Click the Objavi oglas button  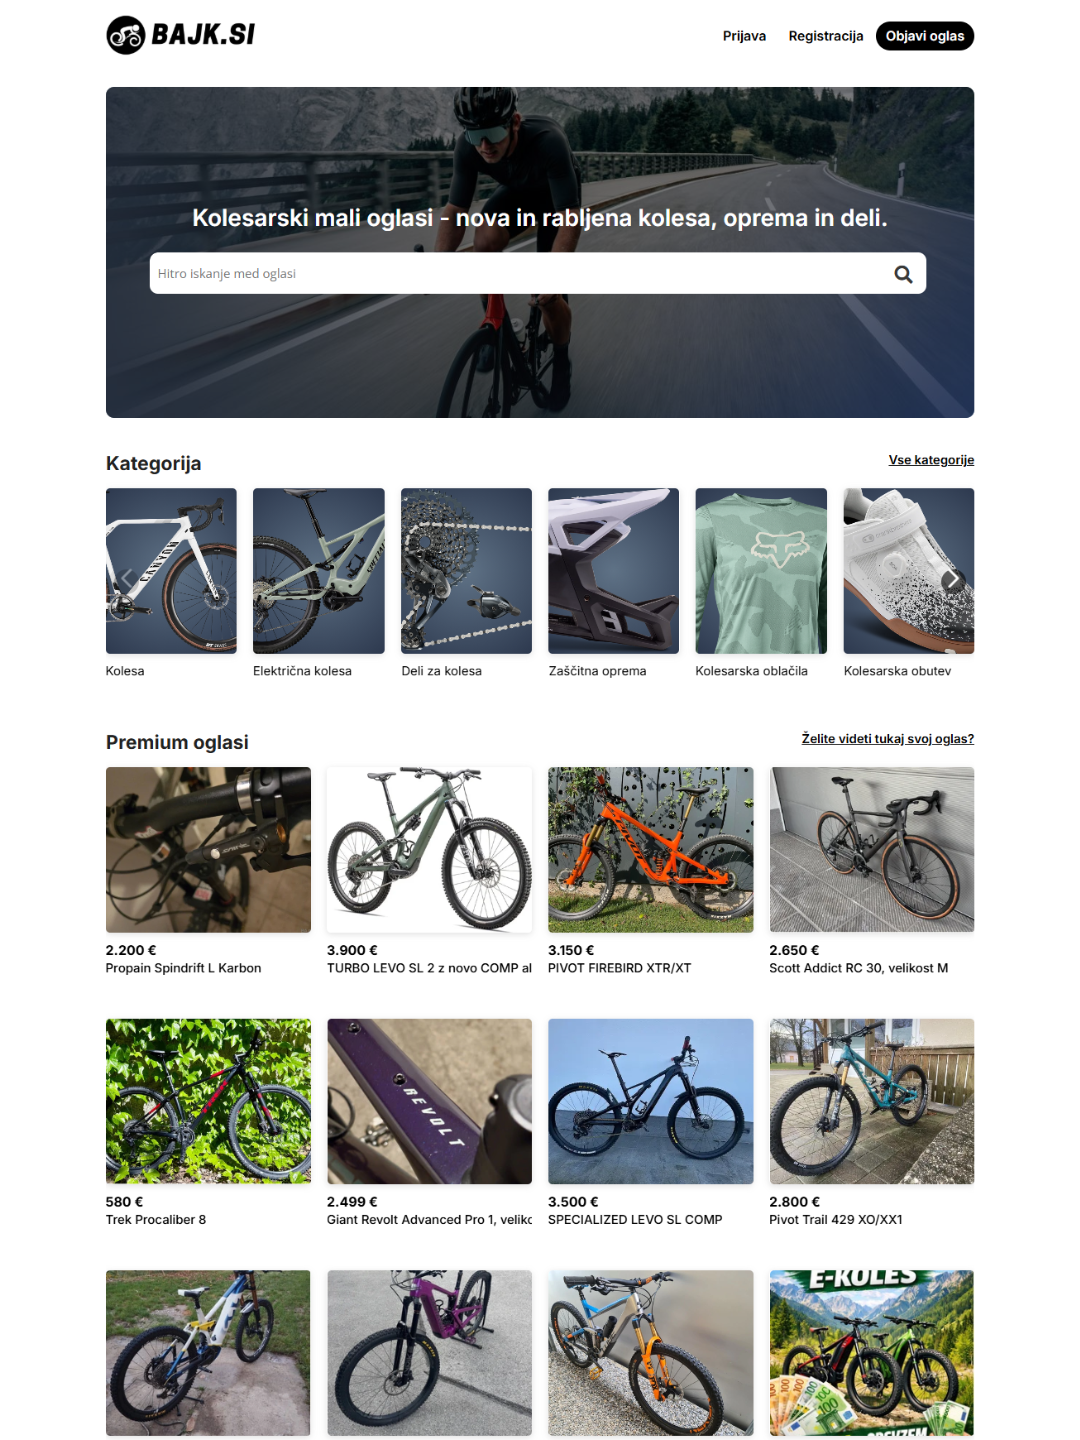coord(925,36)
